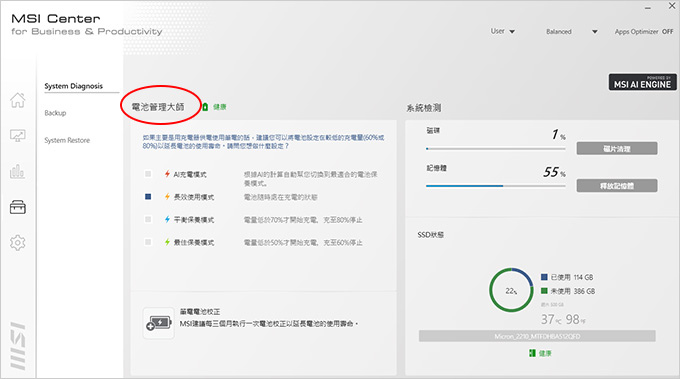Switch to the System Restore tab
The image size is (680, 379).
click(x=67, y=140)
